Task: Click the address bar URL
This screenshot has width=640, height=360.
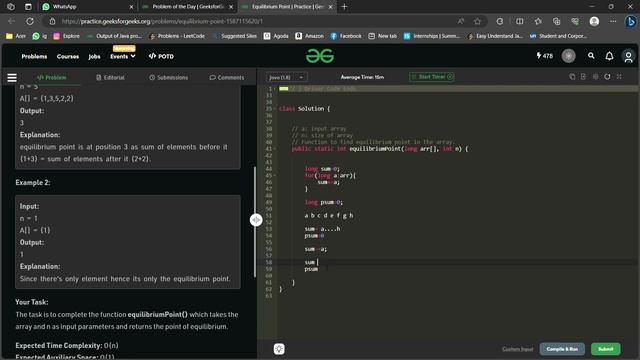Action: click(162, 21)
